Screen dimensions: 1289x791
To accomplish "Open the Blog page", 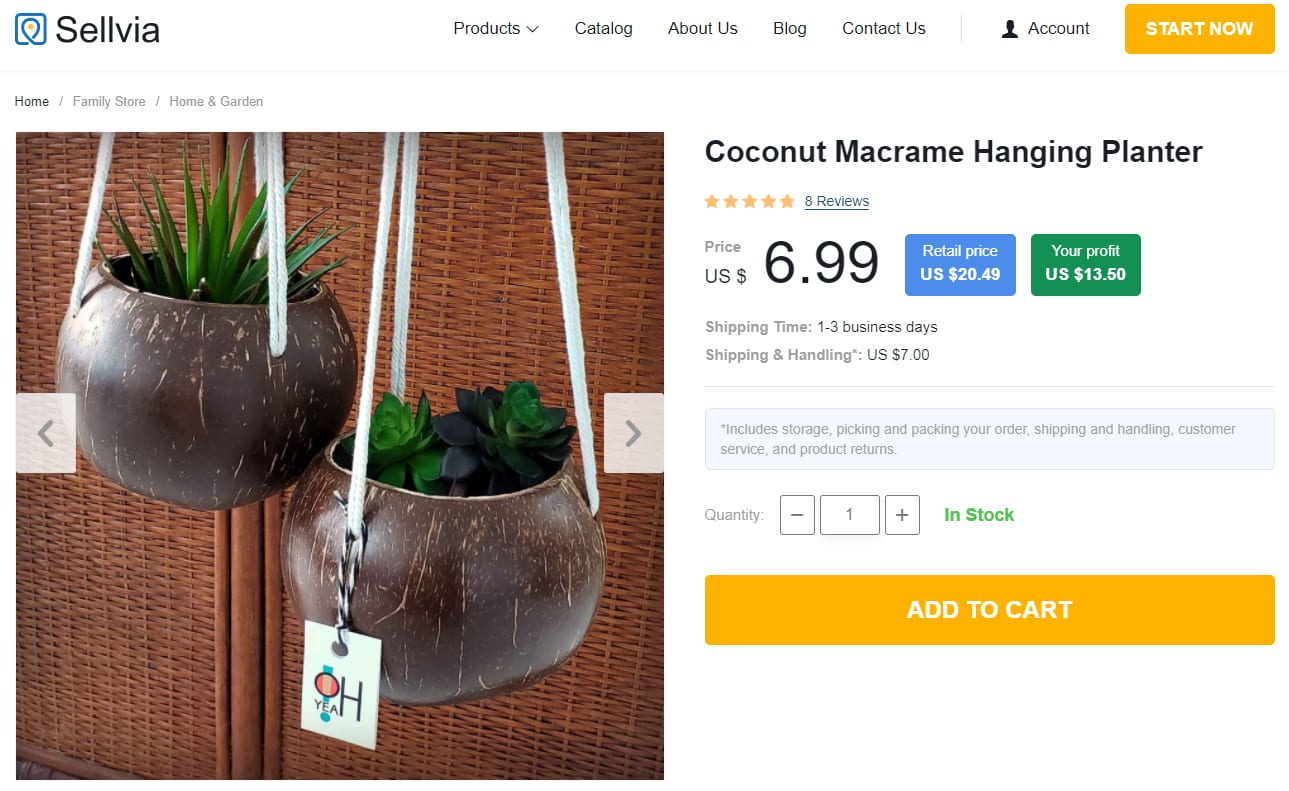I will (x=789, y=29).
